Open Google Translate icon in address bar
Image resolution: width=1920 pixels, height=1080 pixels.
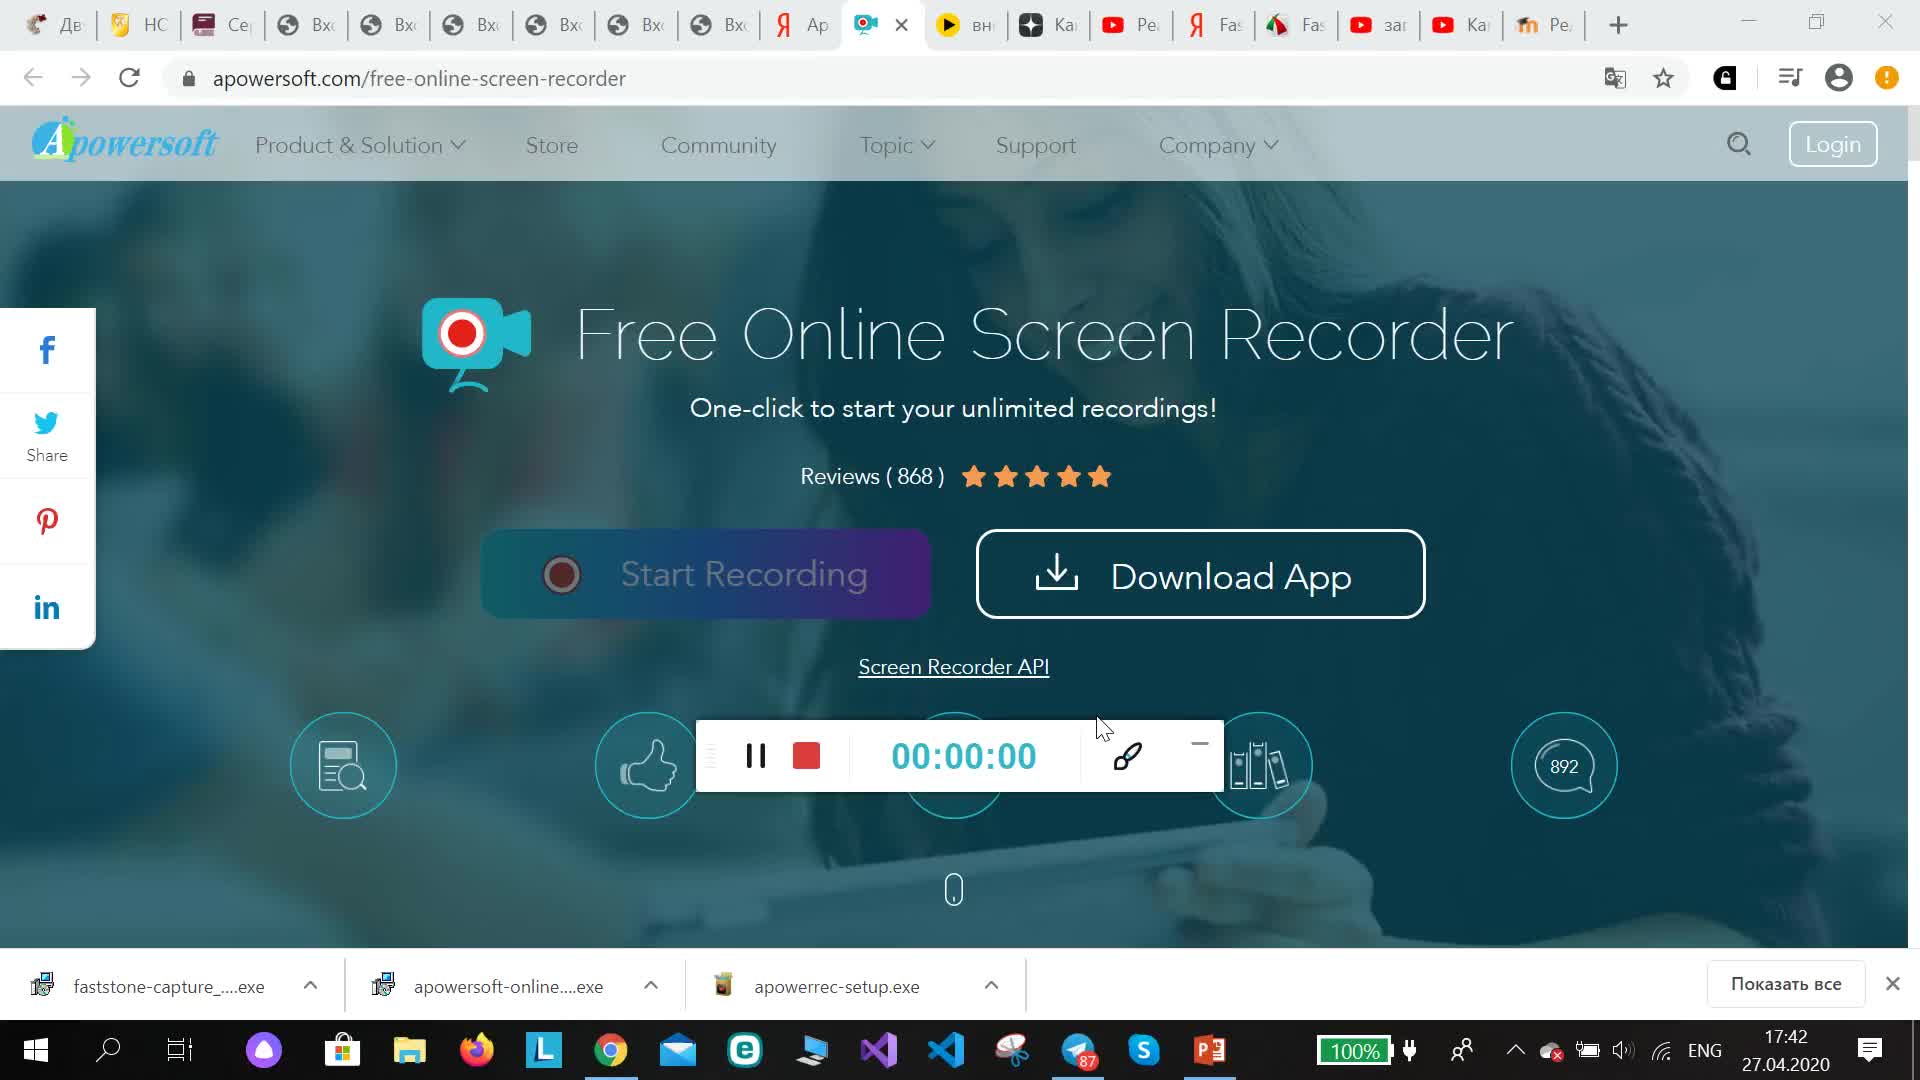tap(1615, 78)
